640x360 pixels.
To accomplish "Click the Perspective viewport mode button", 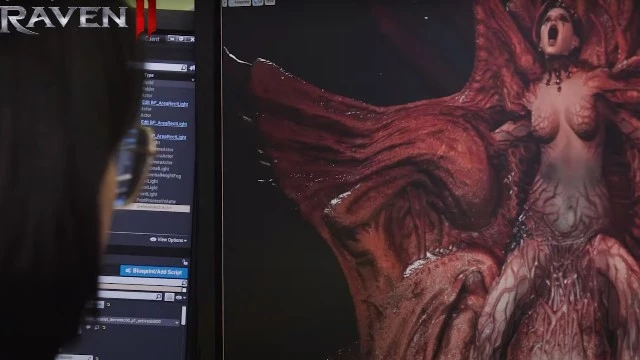I will tap(240, 2).
